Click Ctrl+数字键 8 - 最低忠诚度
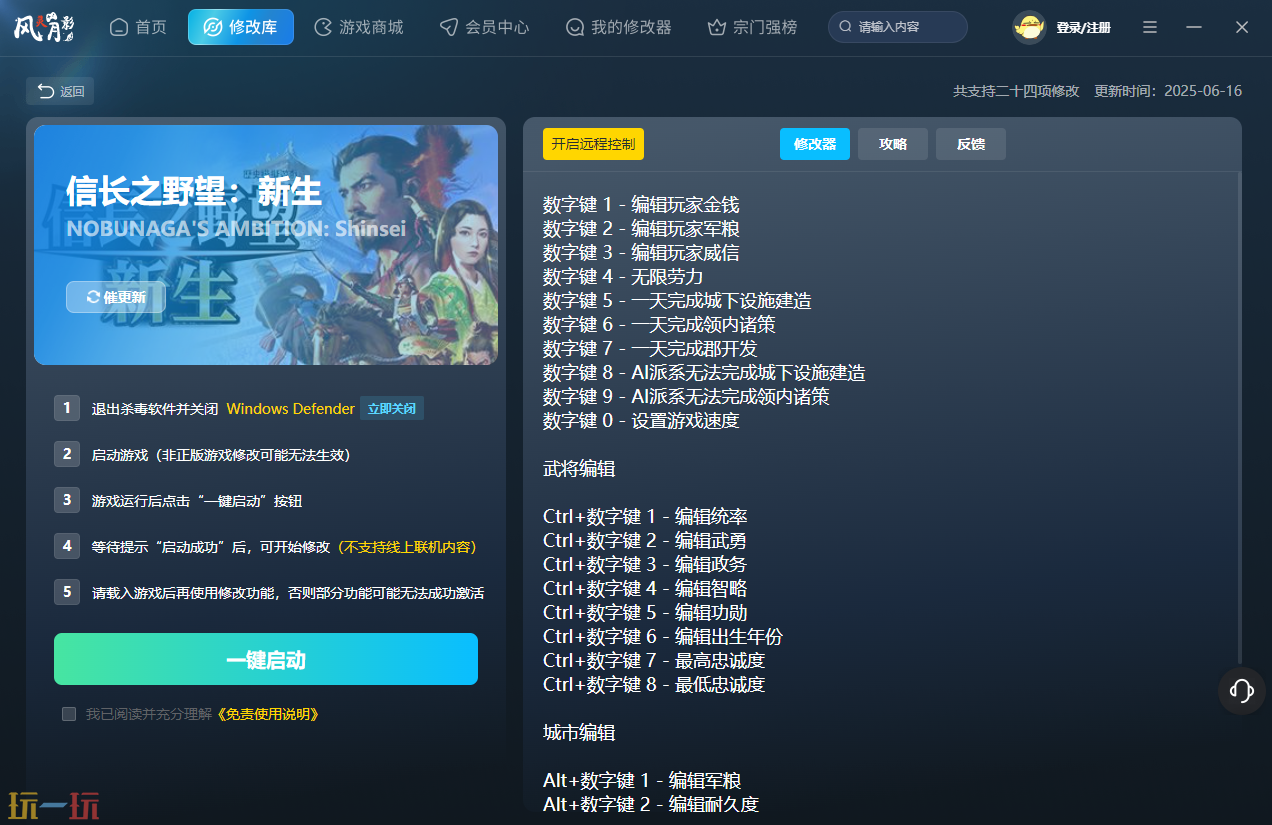The width and height of the screenshot is (1272, 825). point(654,685)
